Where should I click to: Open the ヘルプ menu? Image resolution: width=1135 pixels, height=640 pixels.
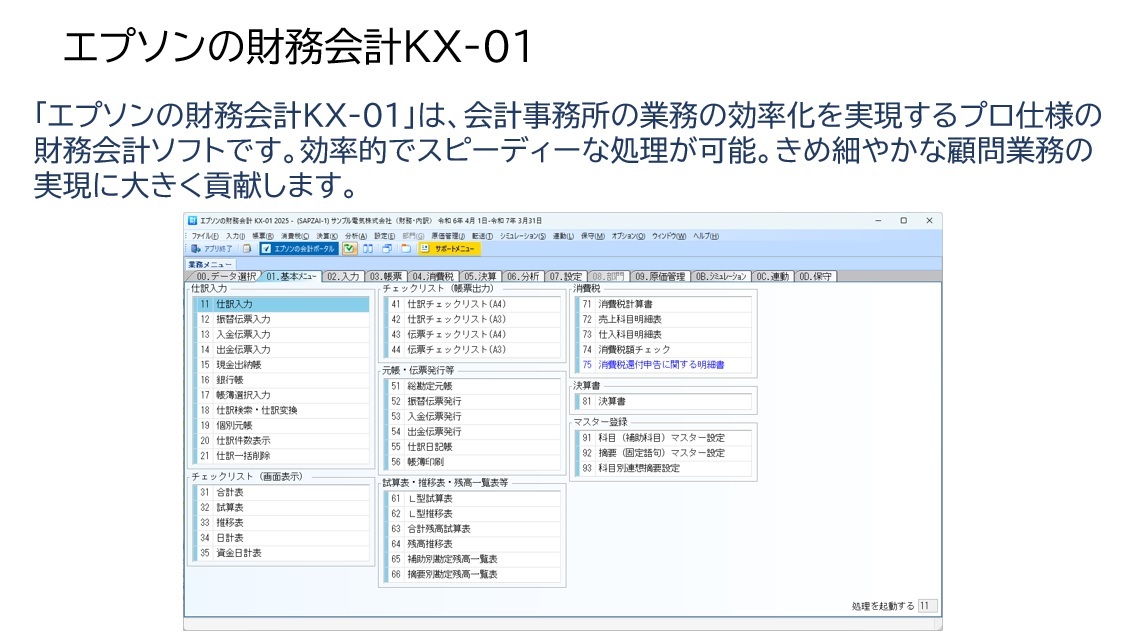click(x=706, y=236)
